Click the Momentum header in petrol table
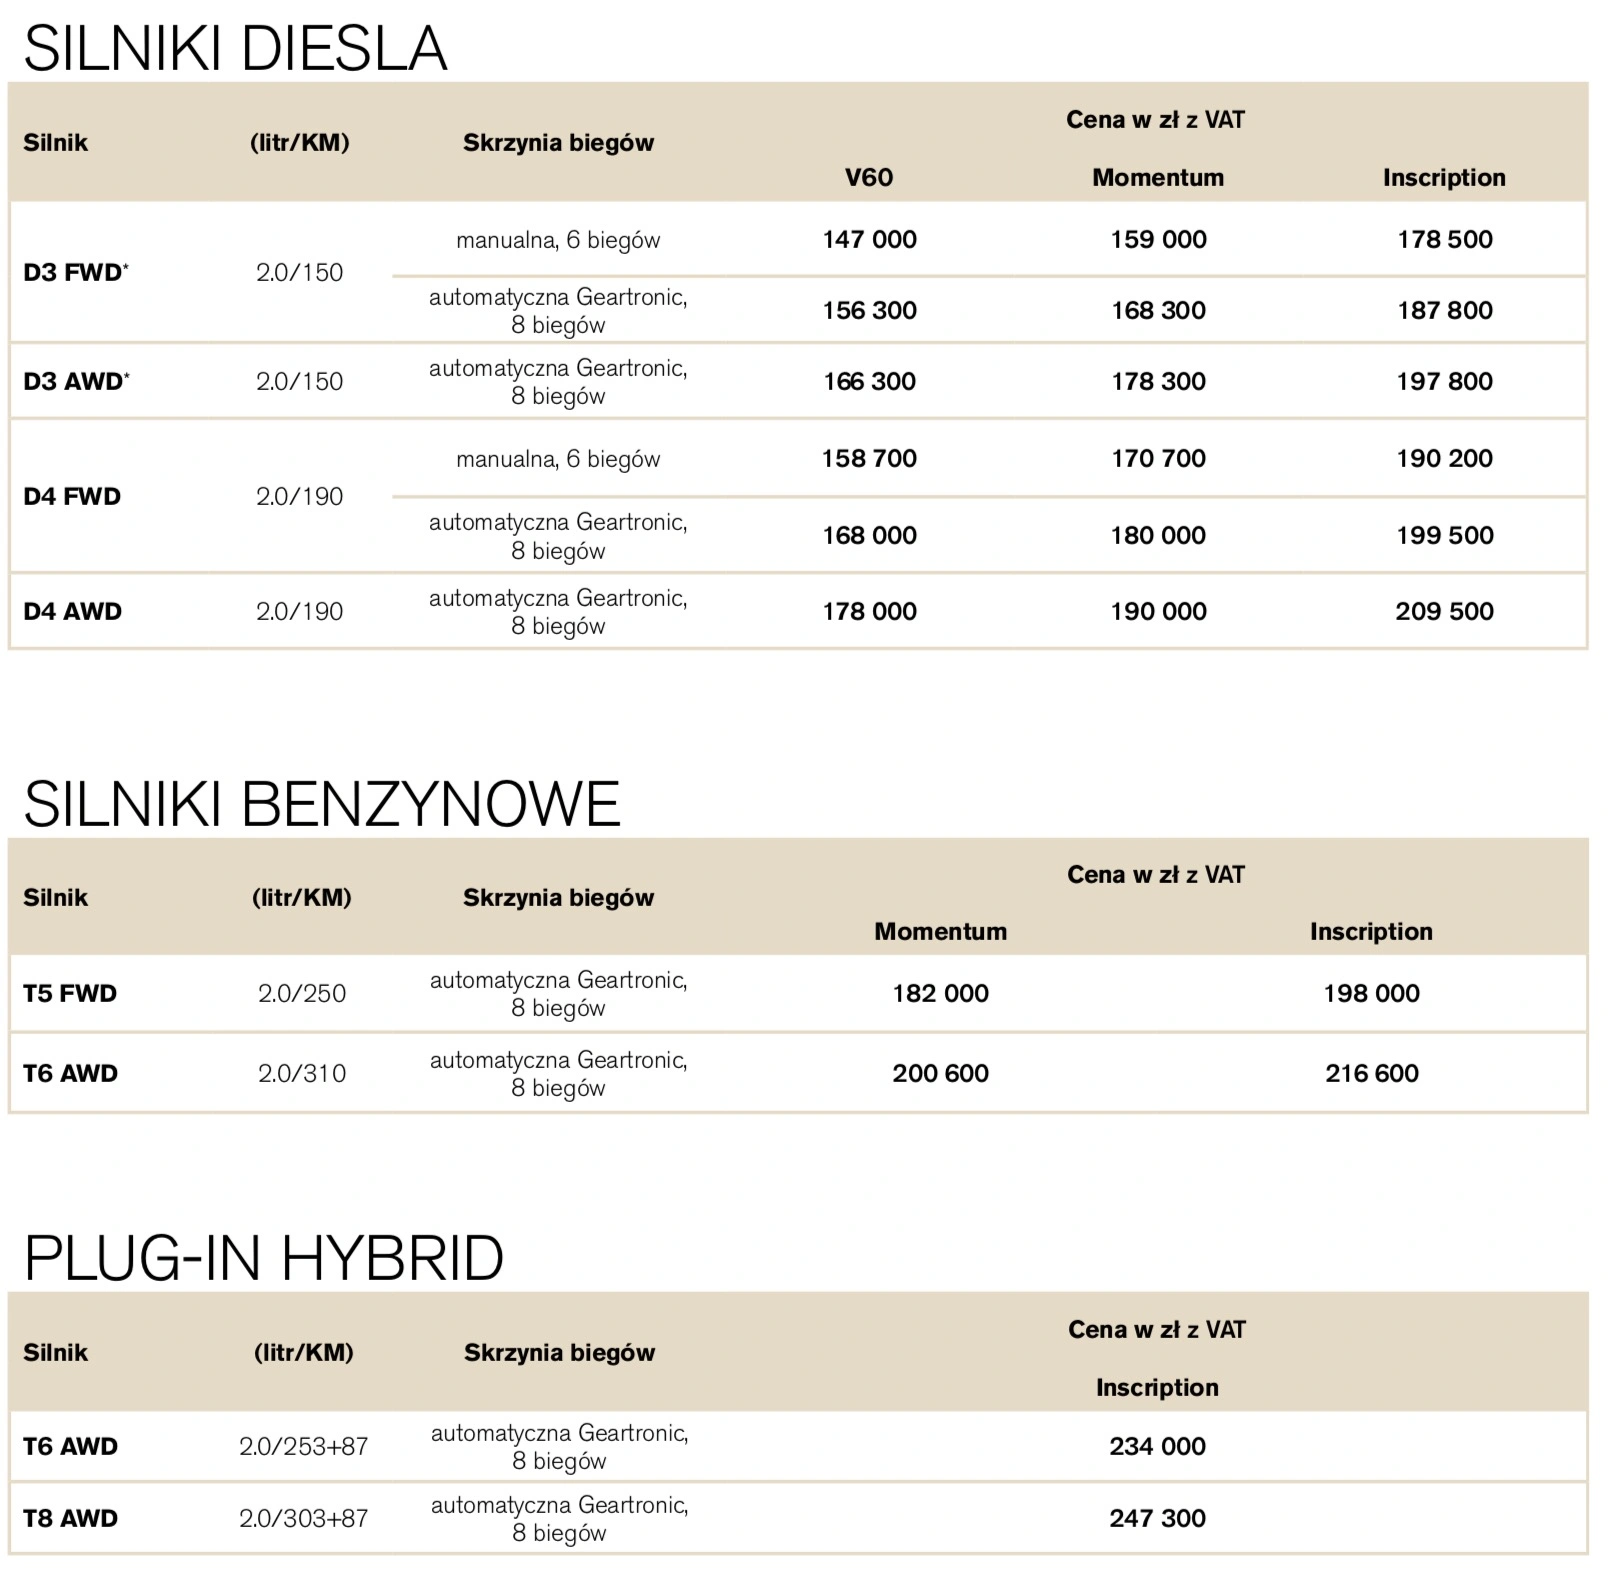Viewport: 1610px width, 1570px height. [x=940, y=931]
